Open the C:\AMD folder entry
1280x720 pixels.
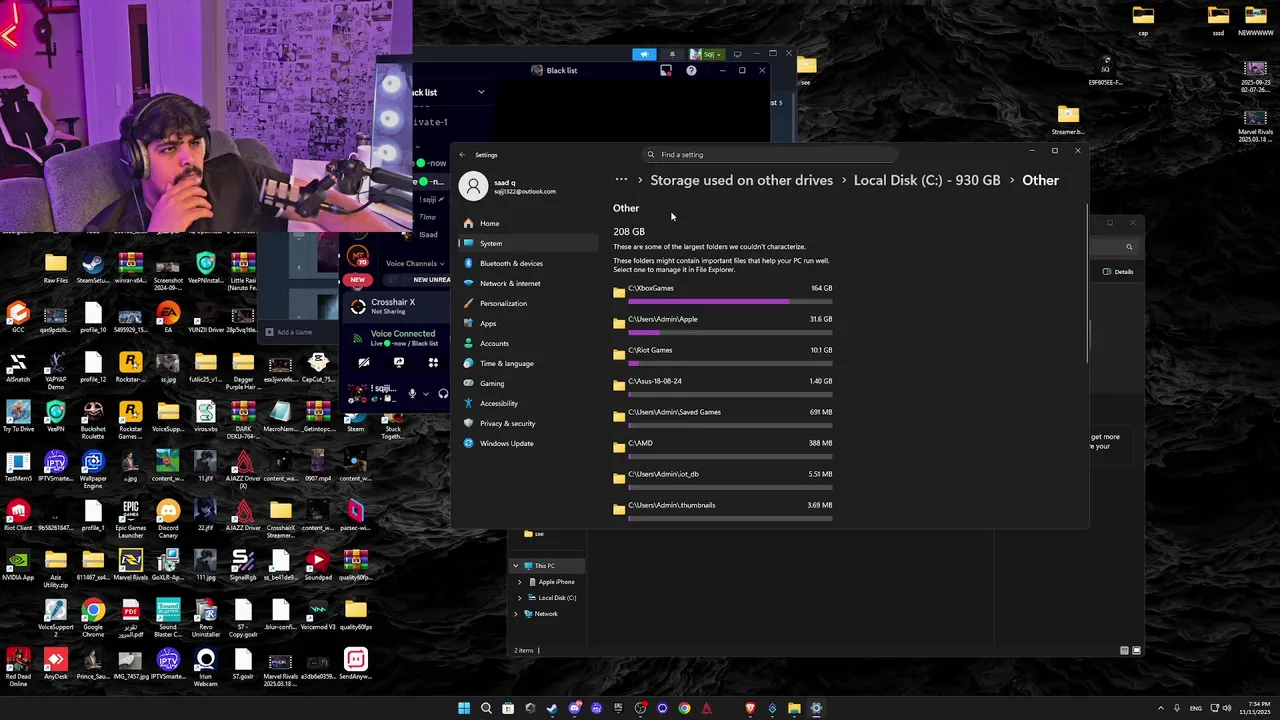(723, 447)
